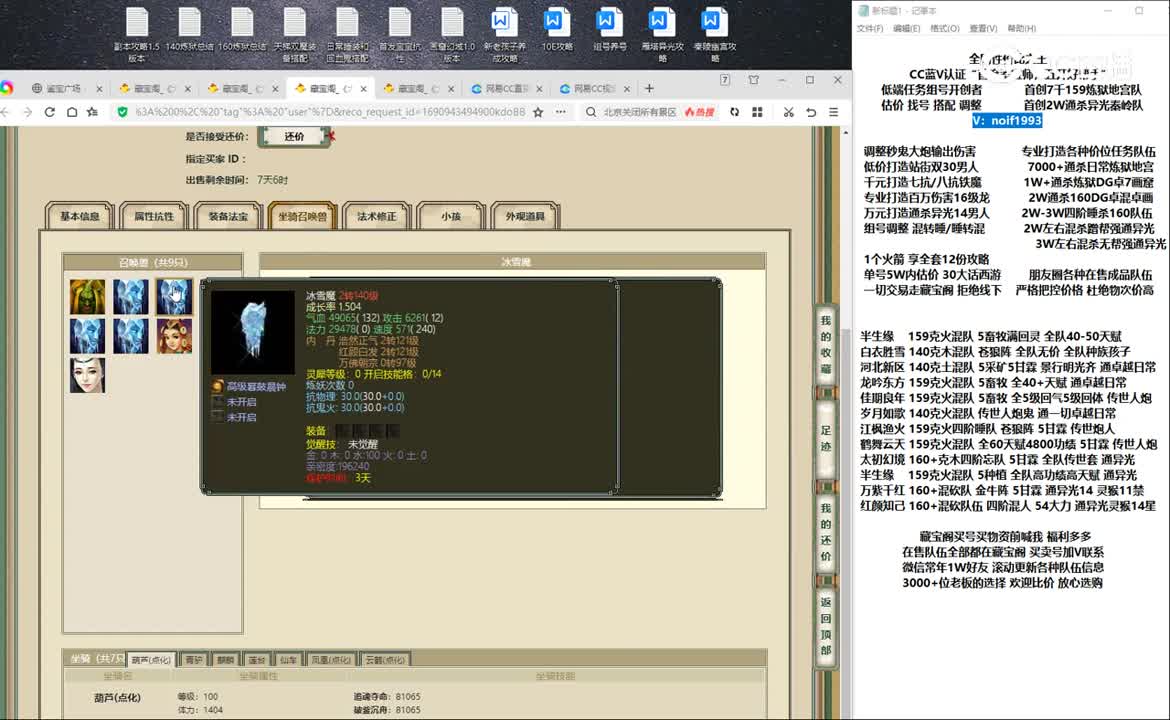Switch to the last 网易CC browser tab
The image size is (1170, 720).
coord(595,88)
